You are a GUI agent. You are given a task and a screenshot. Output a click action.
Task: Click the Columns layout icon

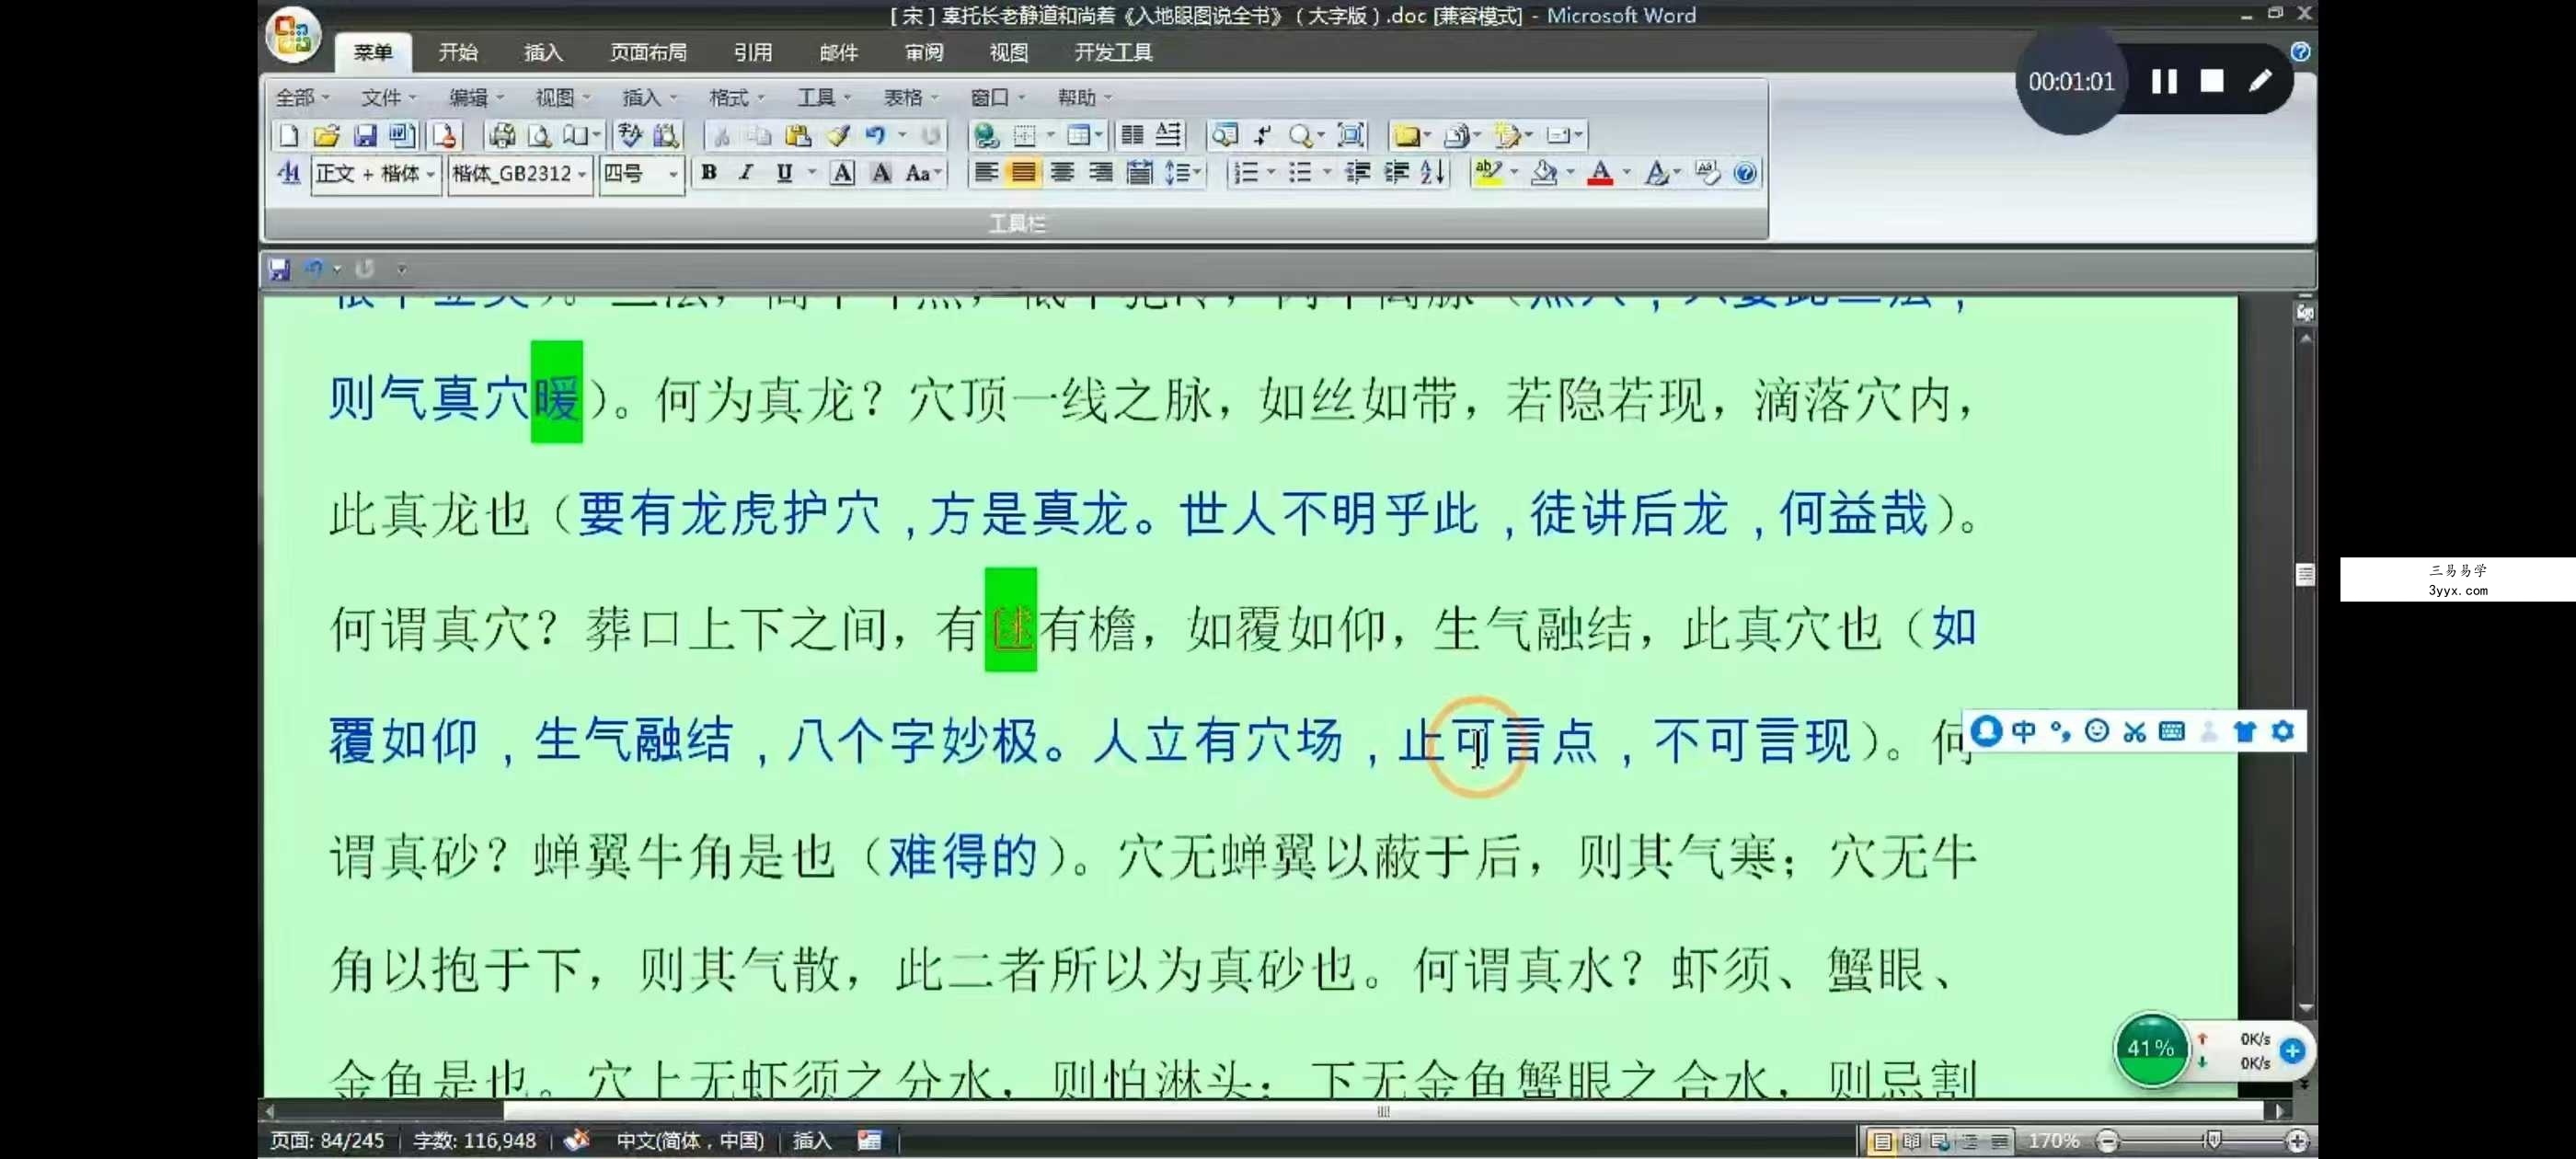click(x=1132, y=135)
